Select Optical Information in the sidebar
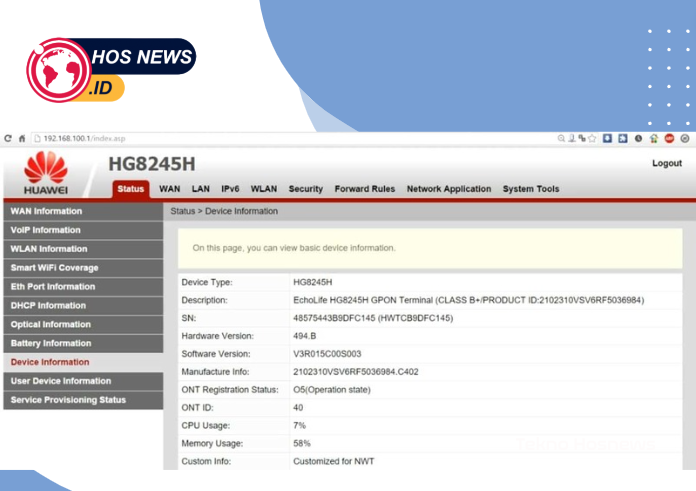This screenshot has height=491, width=696. 51,324
